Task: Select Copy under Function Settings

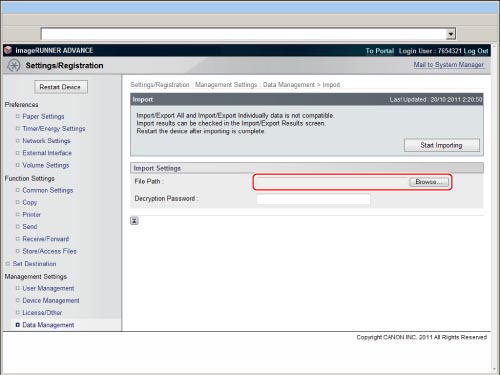Action: [x=30, y=202]
